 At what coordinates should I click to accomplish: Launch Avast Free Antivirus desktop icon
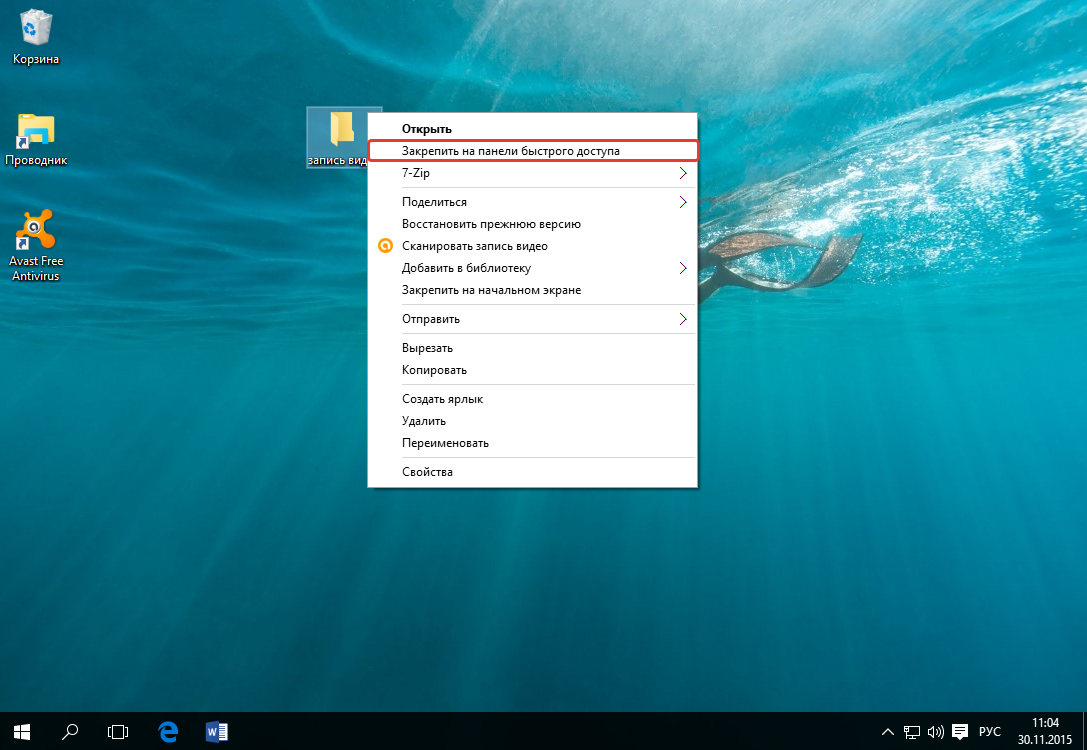[36, 234]
